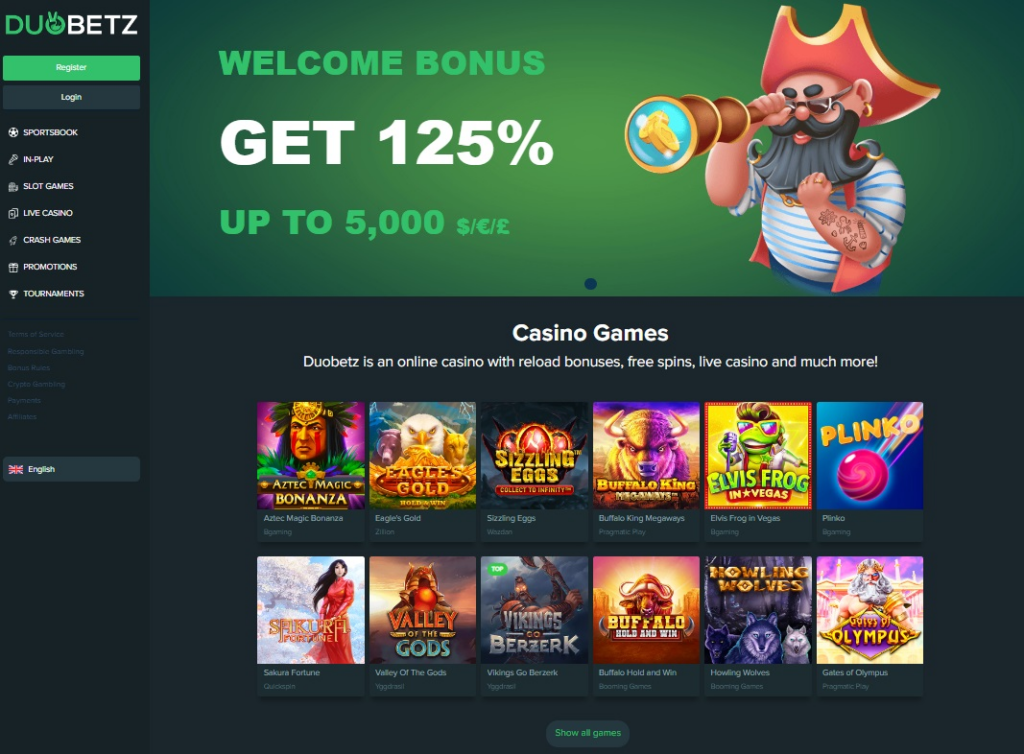This screenshot has width=1024, height=754.
Task: Show all games
Action: [588, 733]
